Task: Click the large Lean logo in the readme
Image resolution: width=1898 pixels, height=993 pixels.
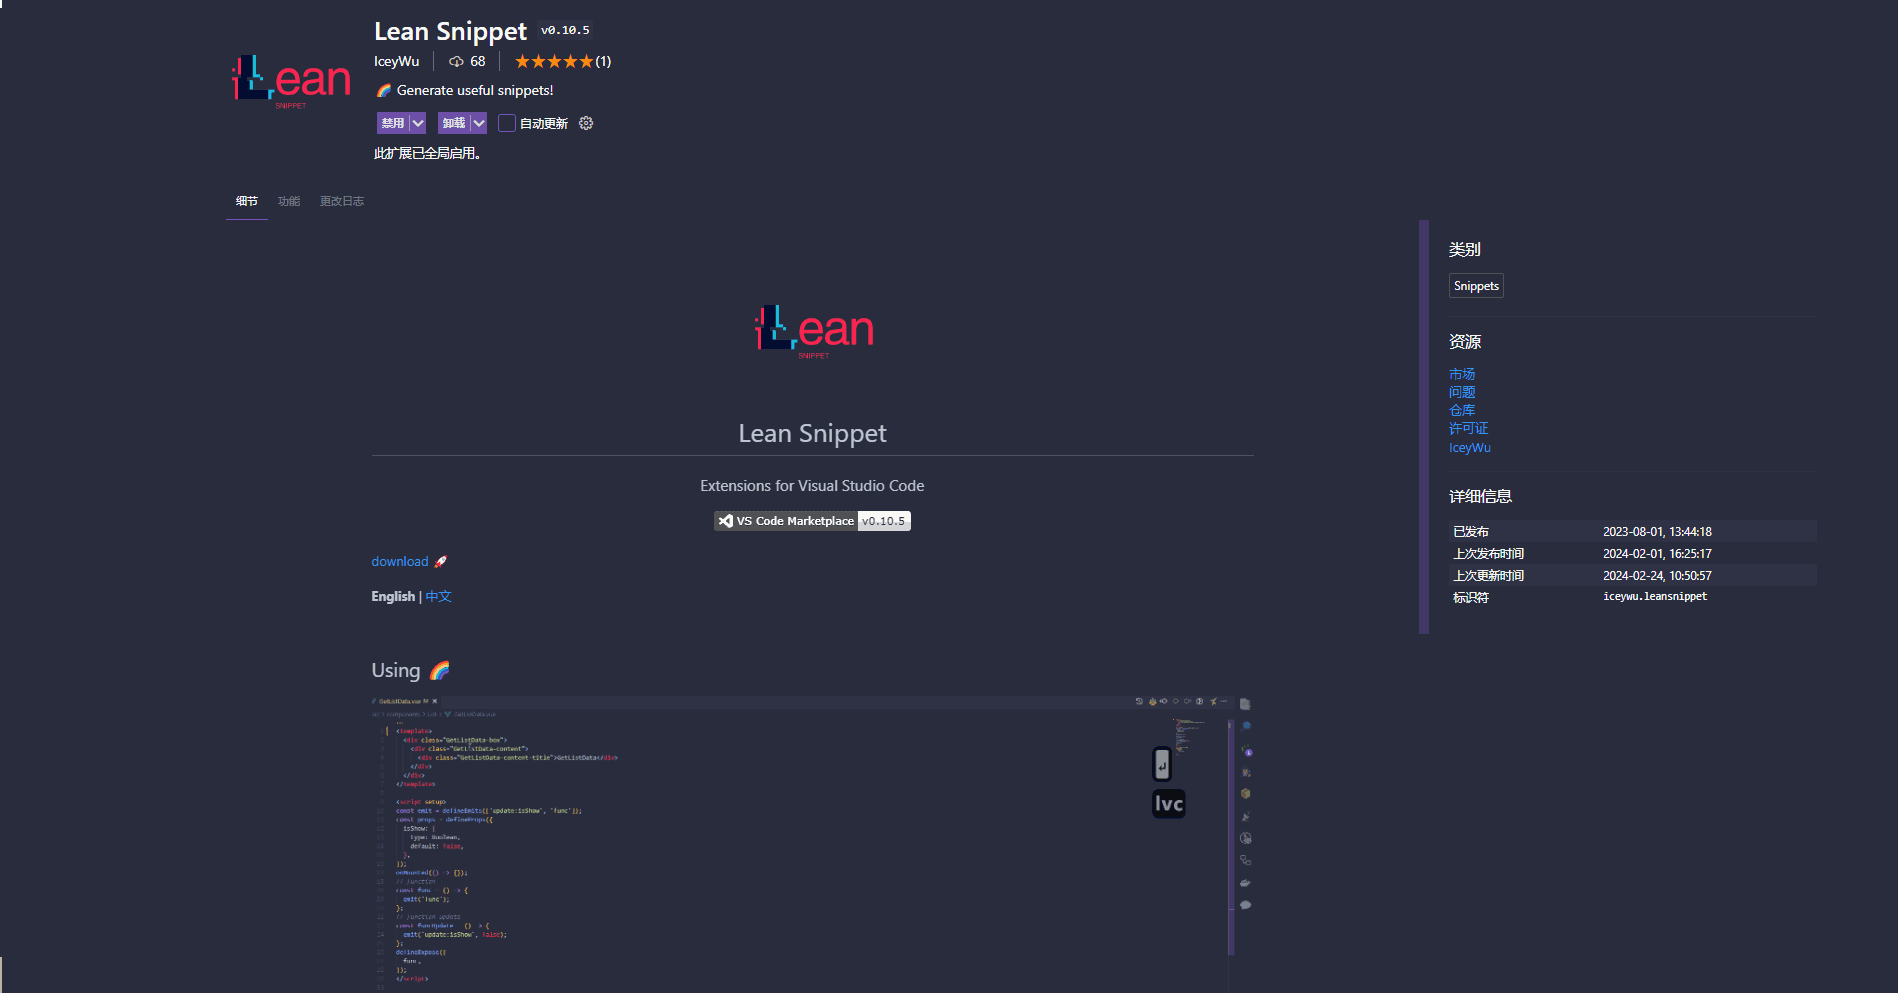Action: [813, 331]
